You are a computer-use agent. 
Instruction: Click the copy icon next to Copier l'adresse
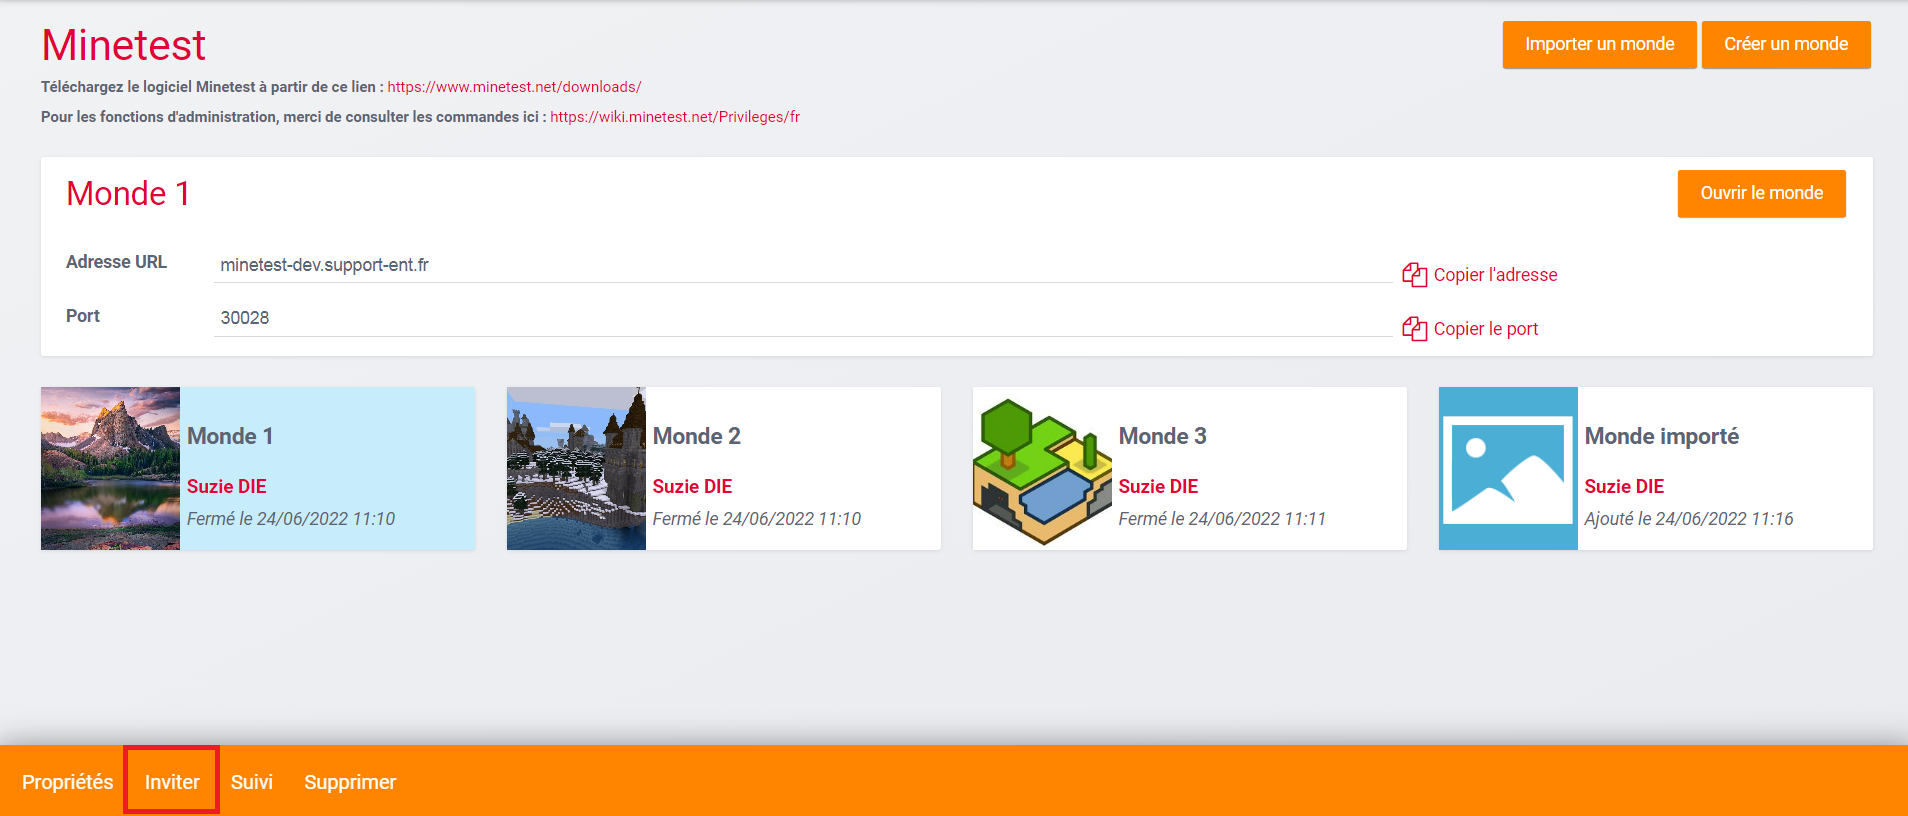(x=1414, y=275)
